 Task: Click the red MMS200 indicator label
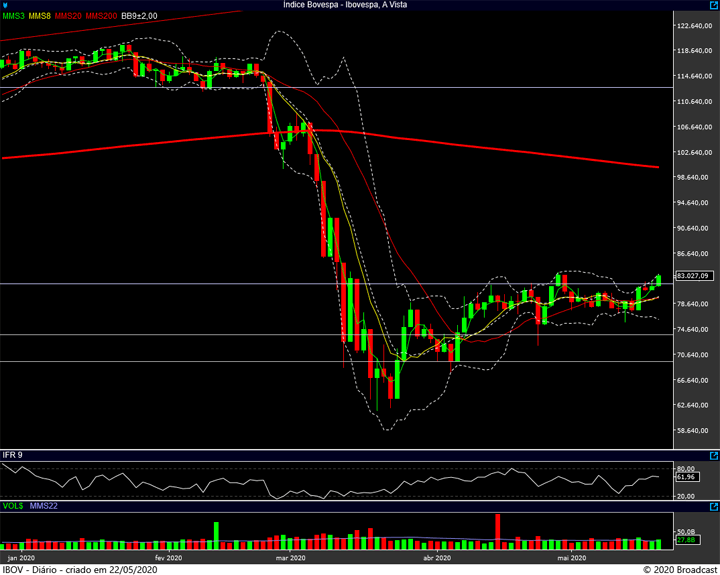102,16
